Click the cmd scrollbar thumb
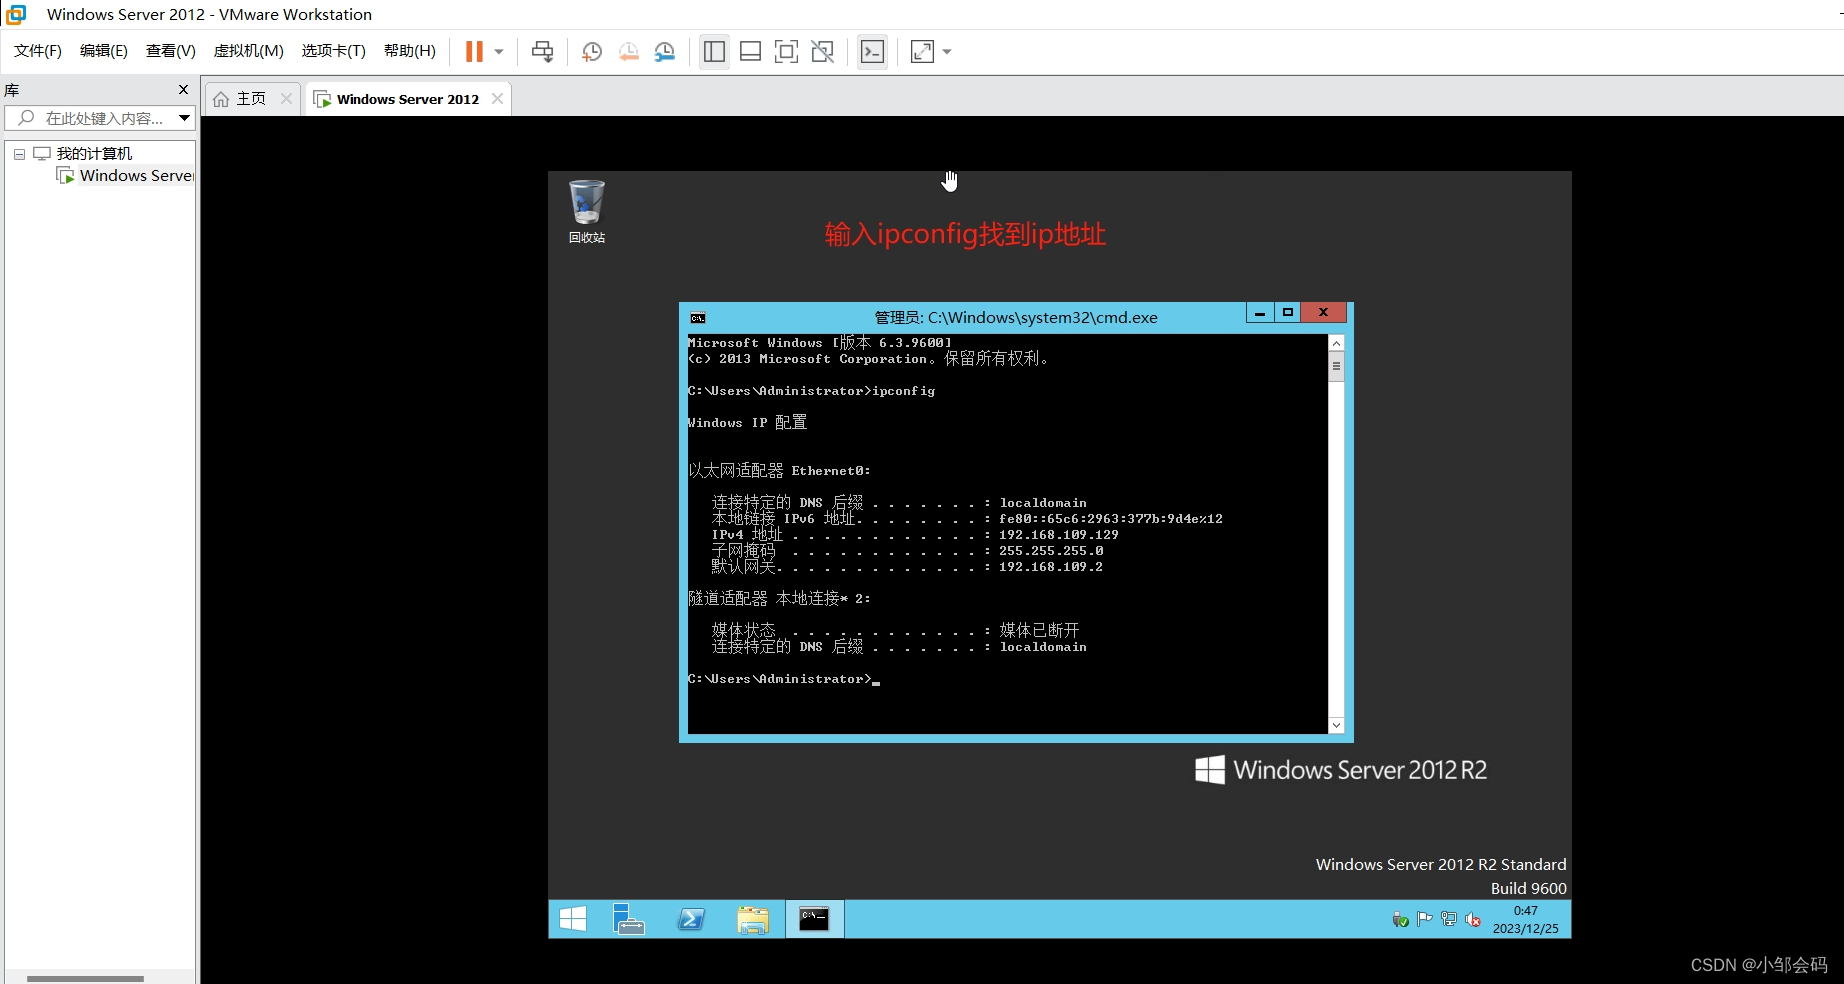This screenshot has height=984, width=1844. tap(1336, 366)
